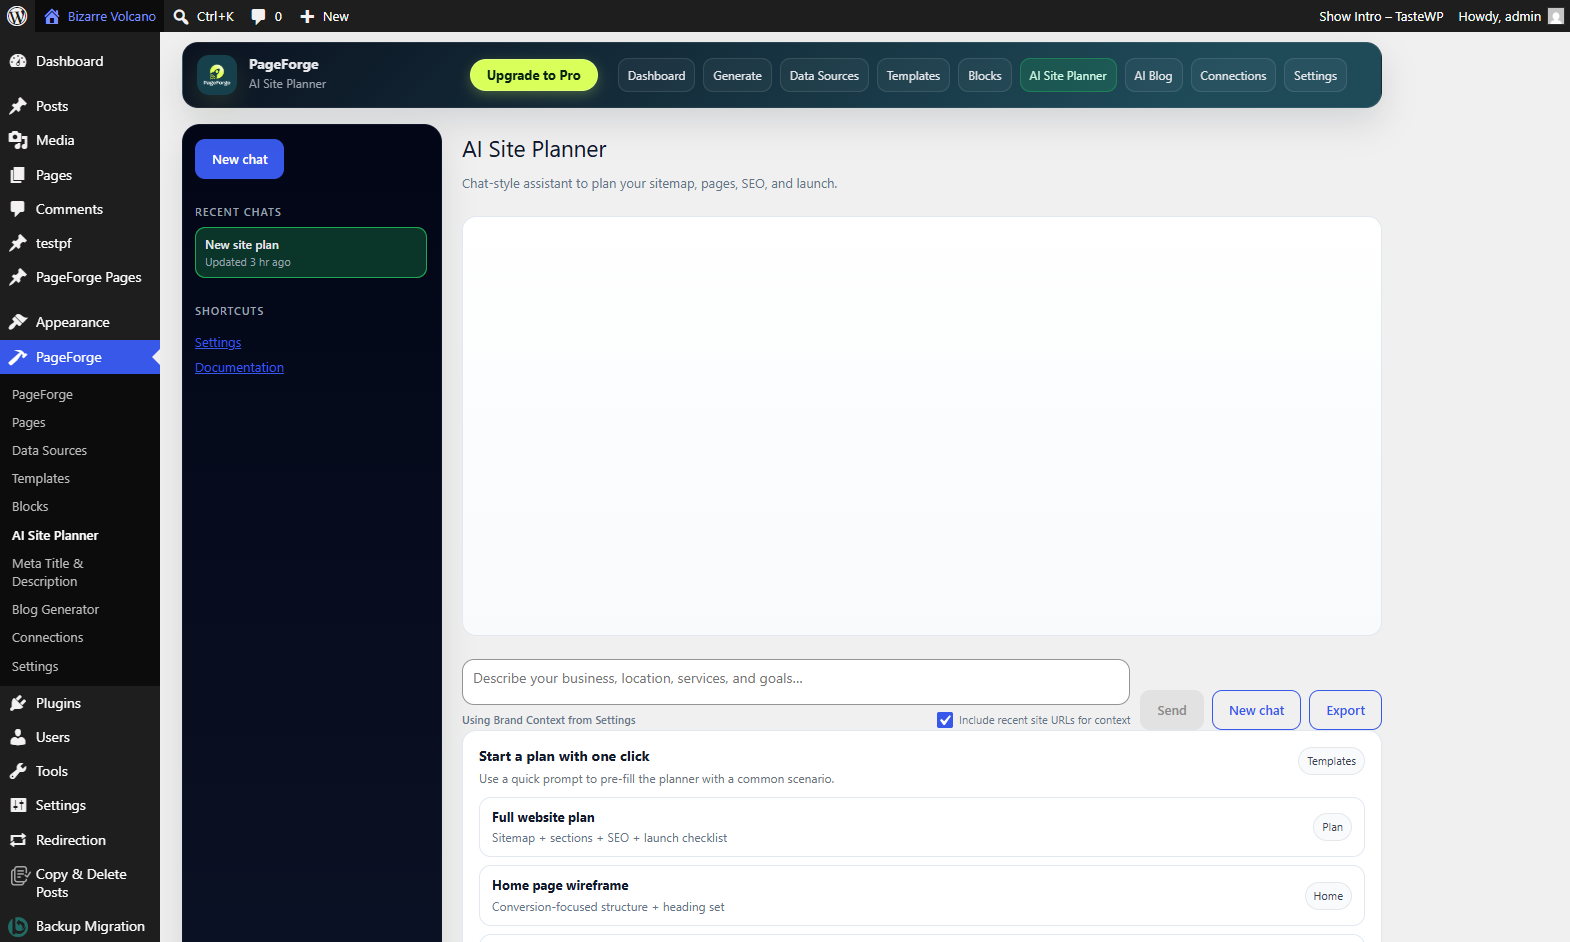Click the WordPress logo icon
Screen dimensions: 1570x942
(17, 16)
